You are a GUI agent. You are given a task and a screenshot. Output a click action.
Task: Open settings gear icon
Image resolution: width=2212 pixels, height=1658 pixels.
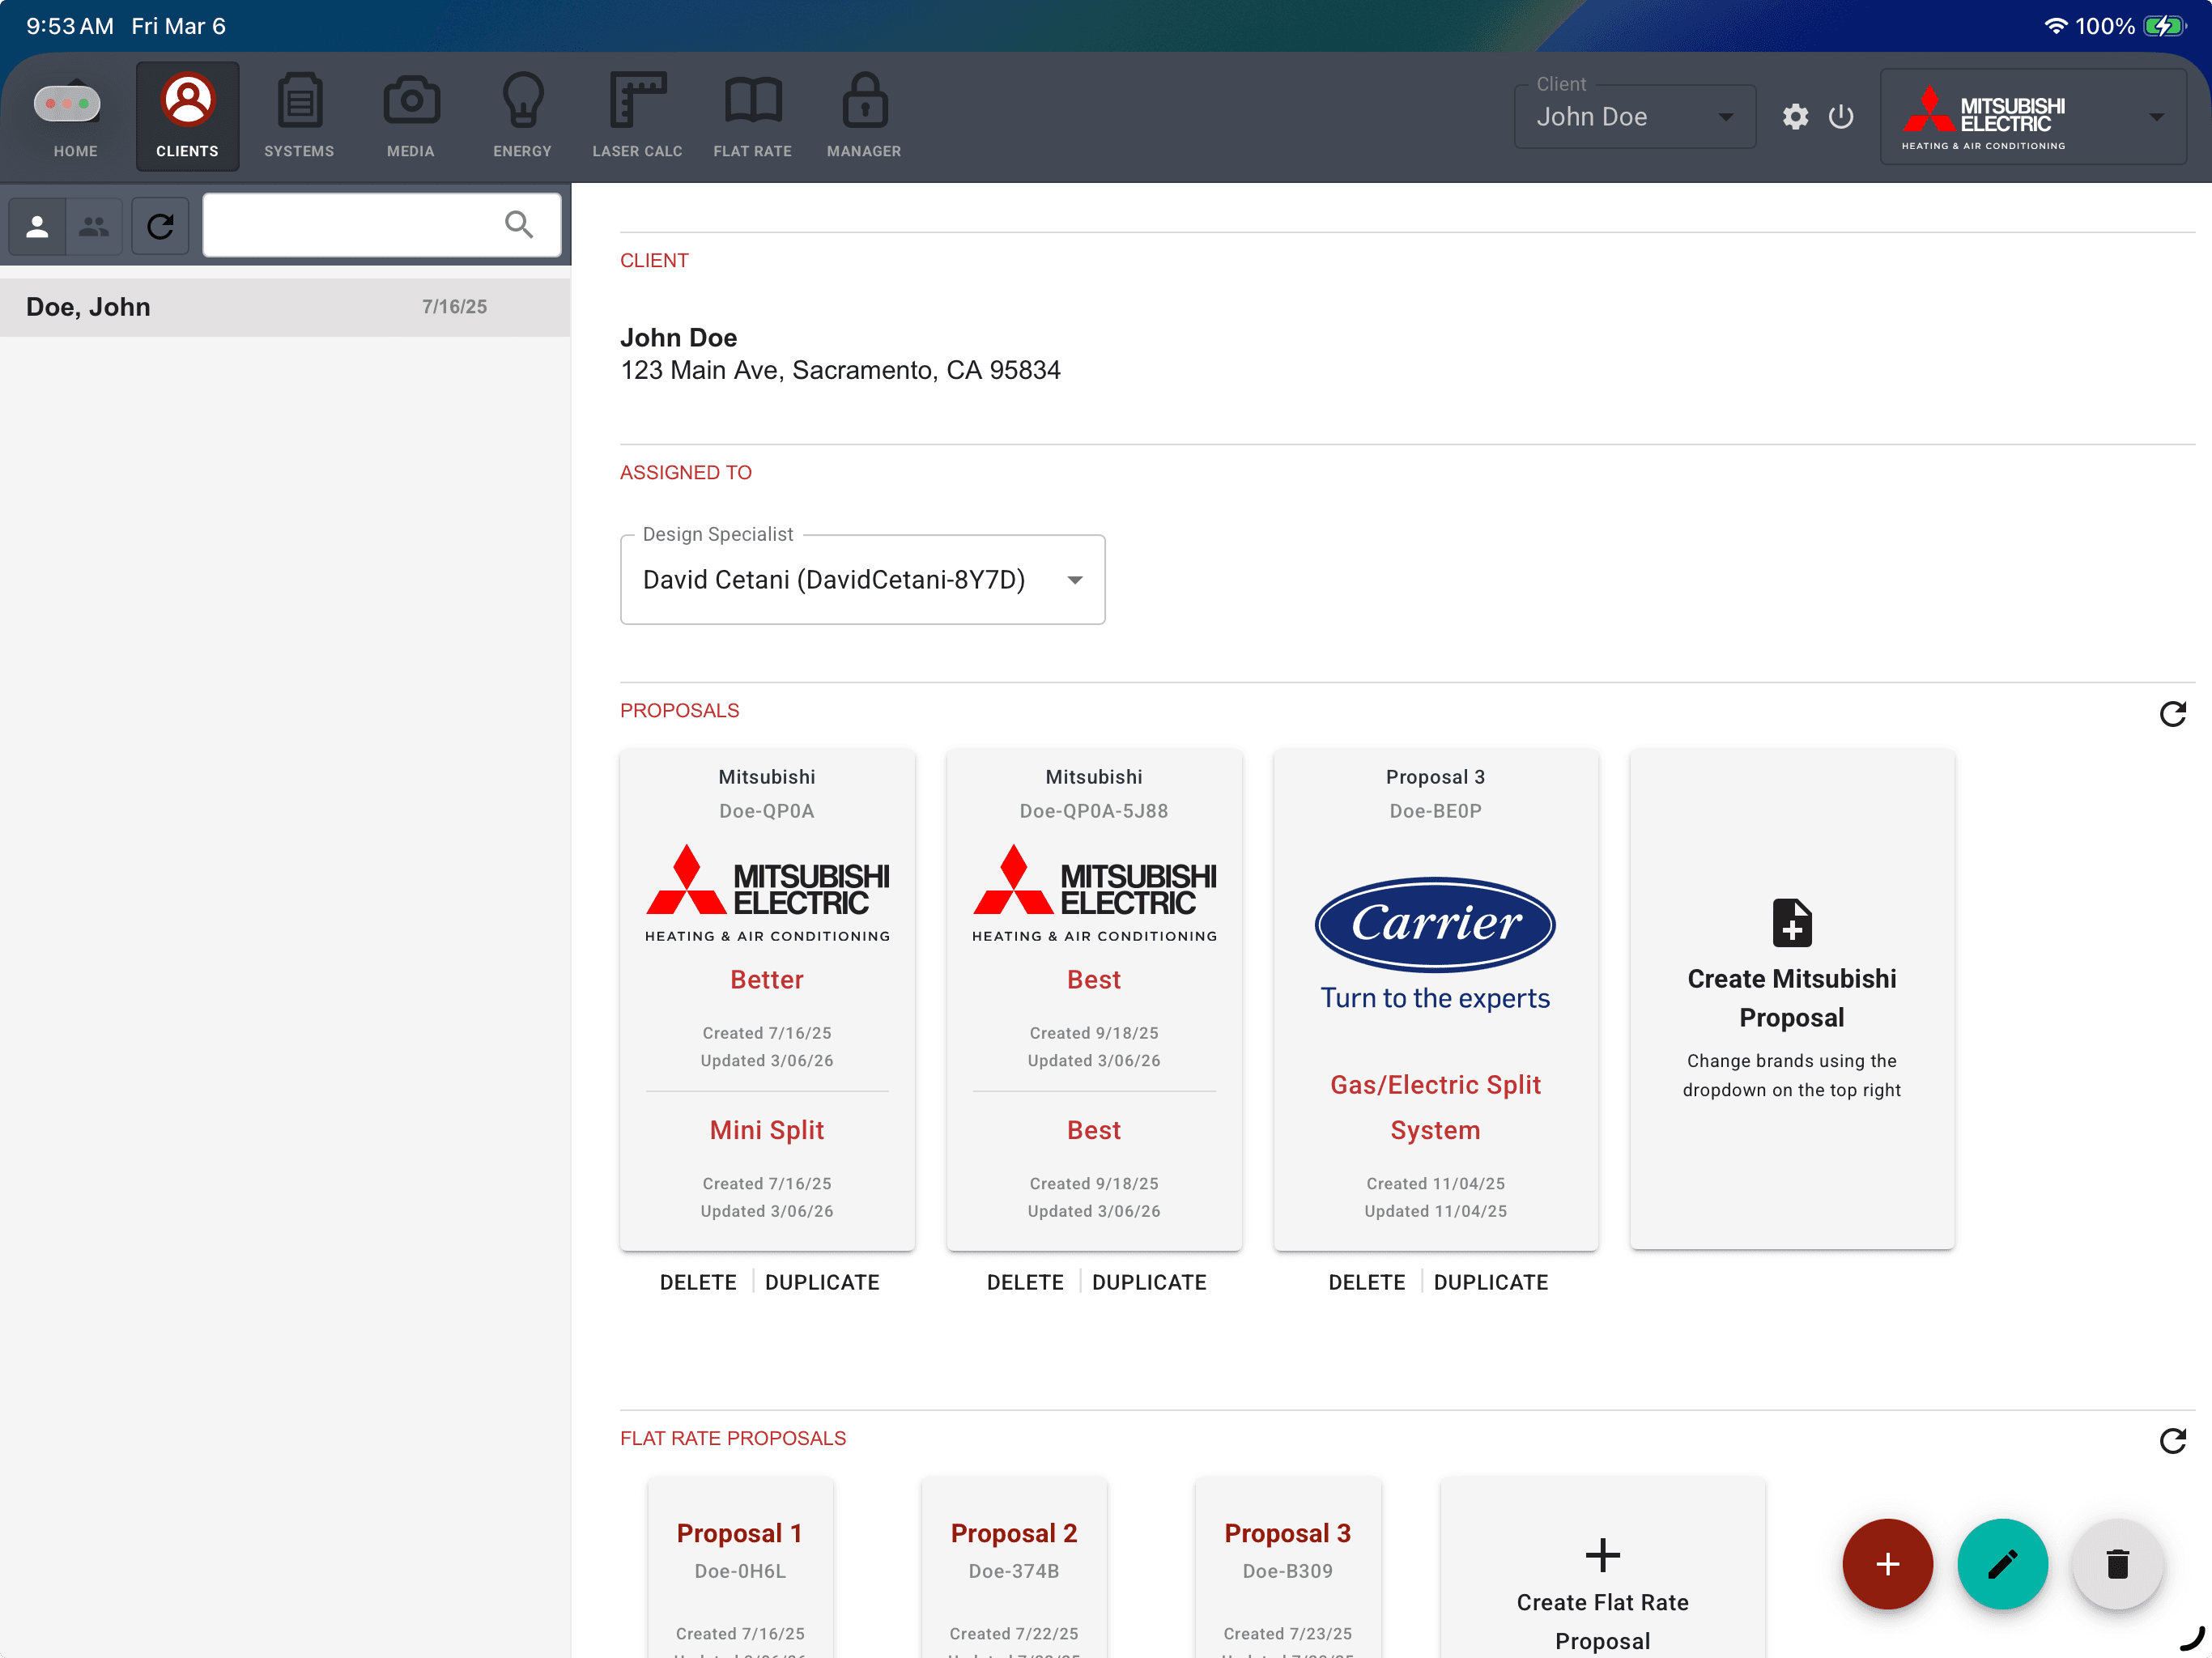coord(1795,117)
